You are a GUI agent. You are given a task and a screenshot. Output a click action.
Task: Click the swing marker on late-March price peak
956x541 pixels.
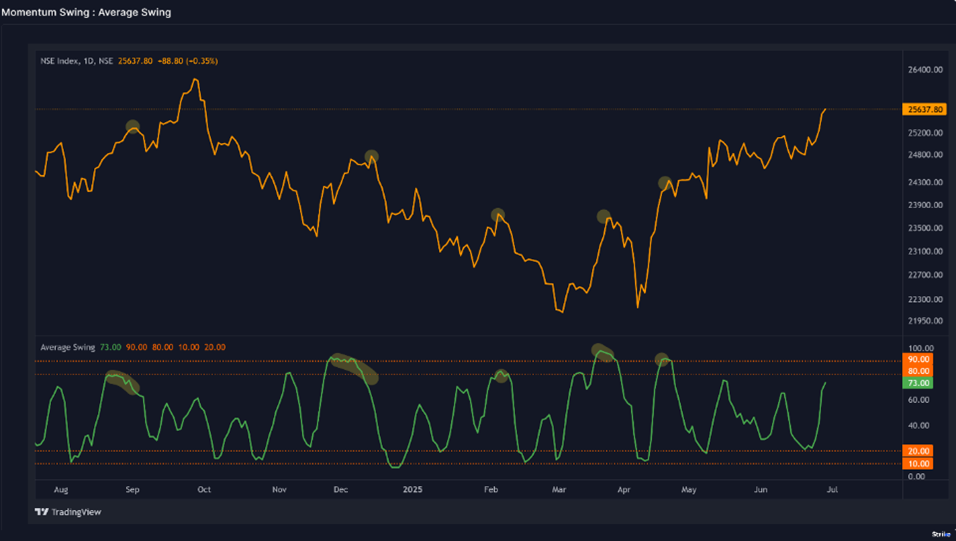[603, 216]
